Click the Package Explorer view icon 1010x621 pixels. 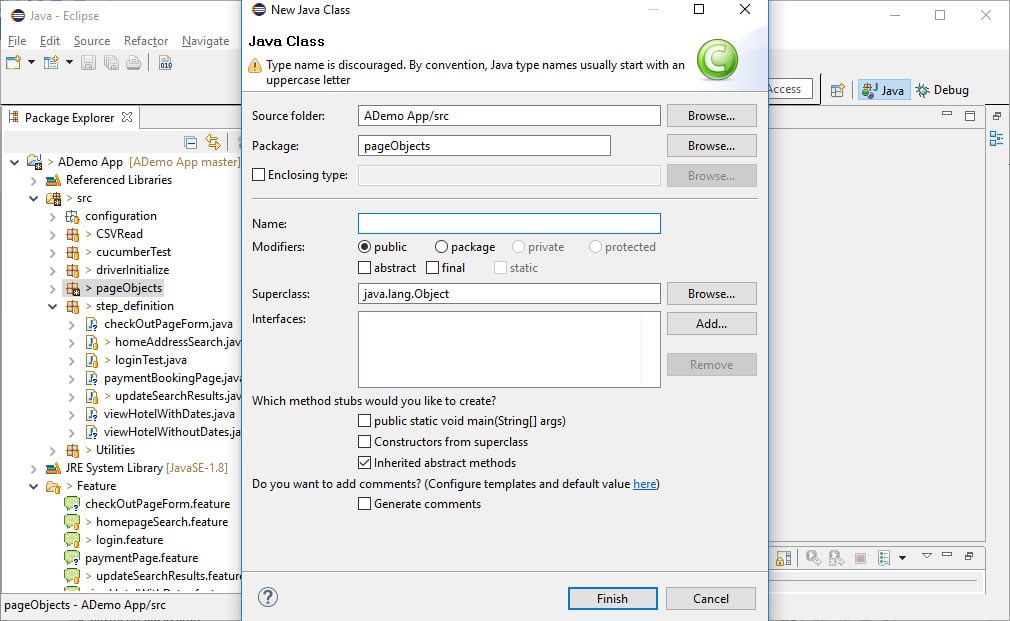[14, 117]
